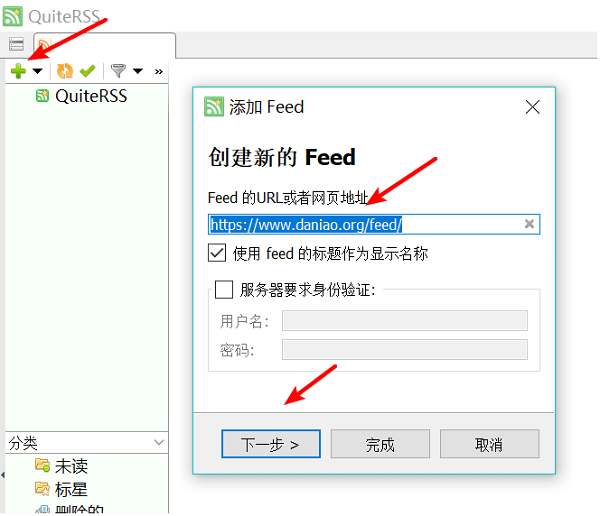This screenshot has height=516, width=600.
Task: Click the feed filter funnel icon
Action: [118, 71]
